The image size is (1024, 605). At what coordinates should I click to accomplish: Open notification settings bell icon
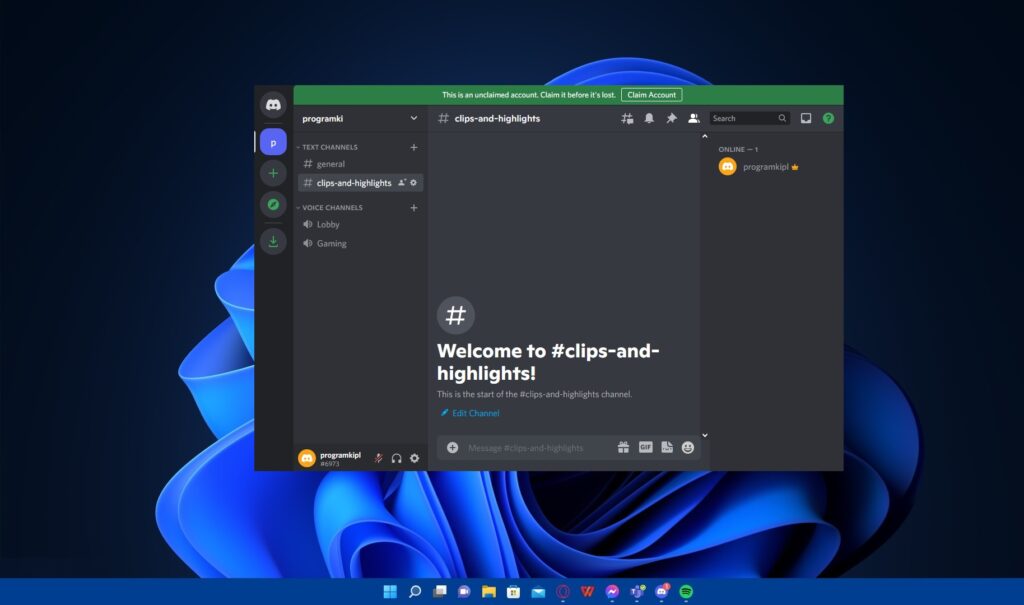649,118
